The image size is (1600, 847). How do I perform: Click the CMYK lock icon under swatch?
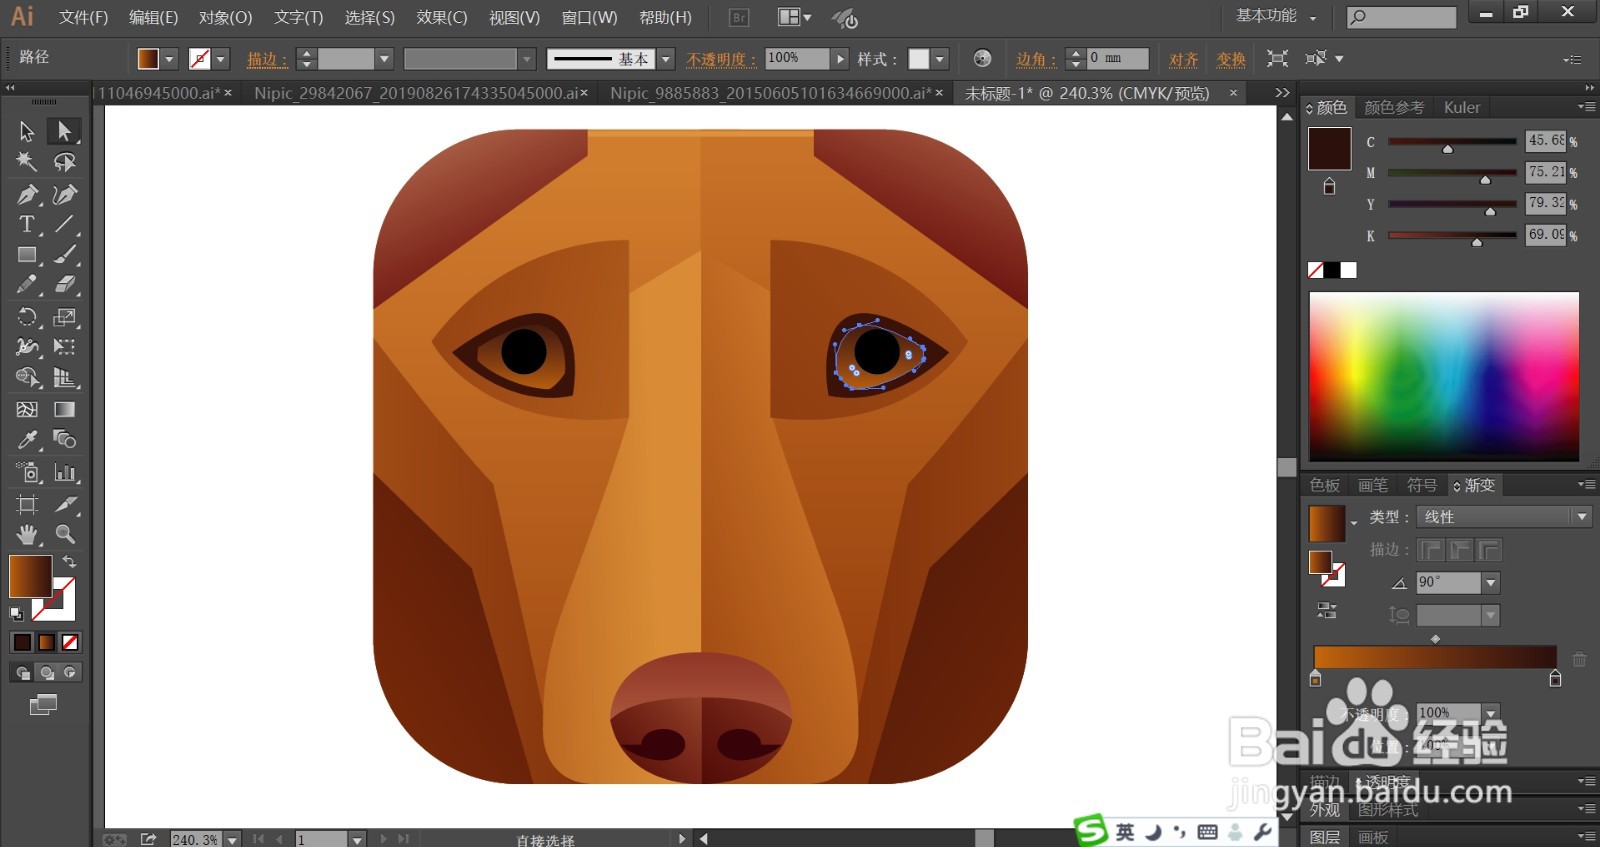coord(1329,186)
